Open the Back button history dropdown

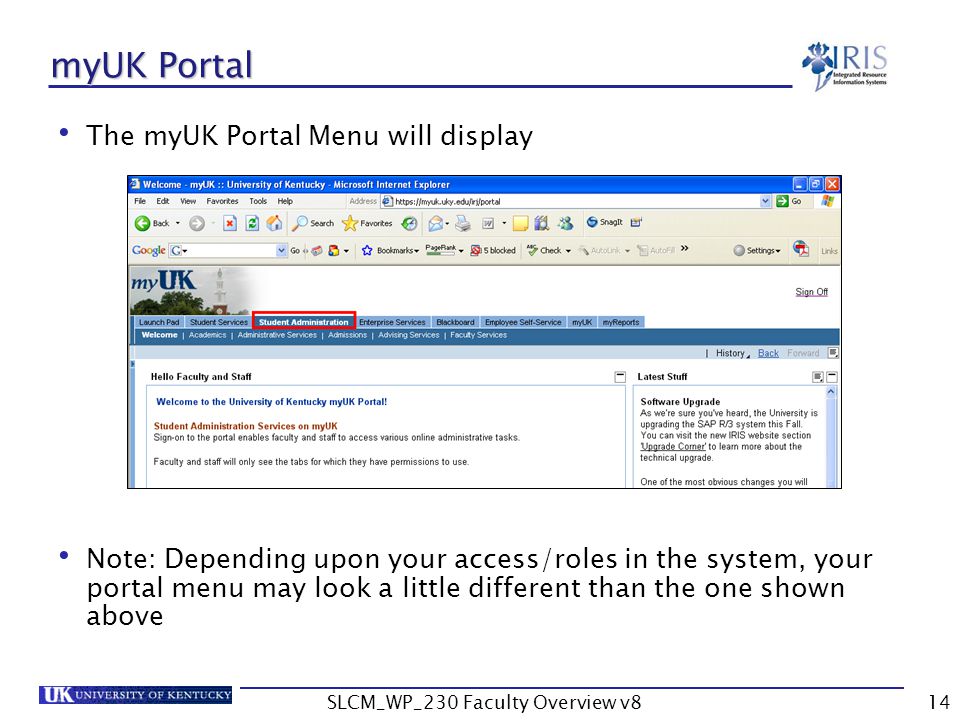(178, 223)
